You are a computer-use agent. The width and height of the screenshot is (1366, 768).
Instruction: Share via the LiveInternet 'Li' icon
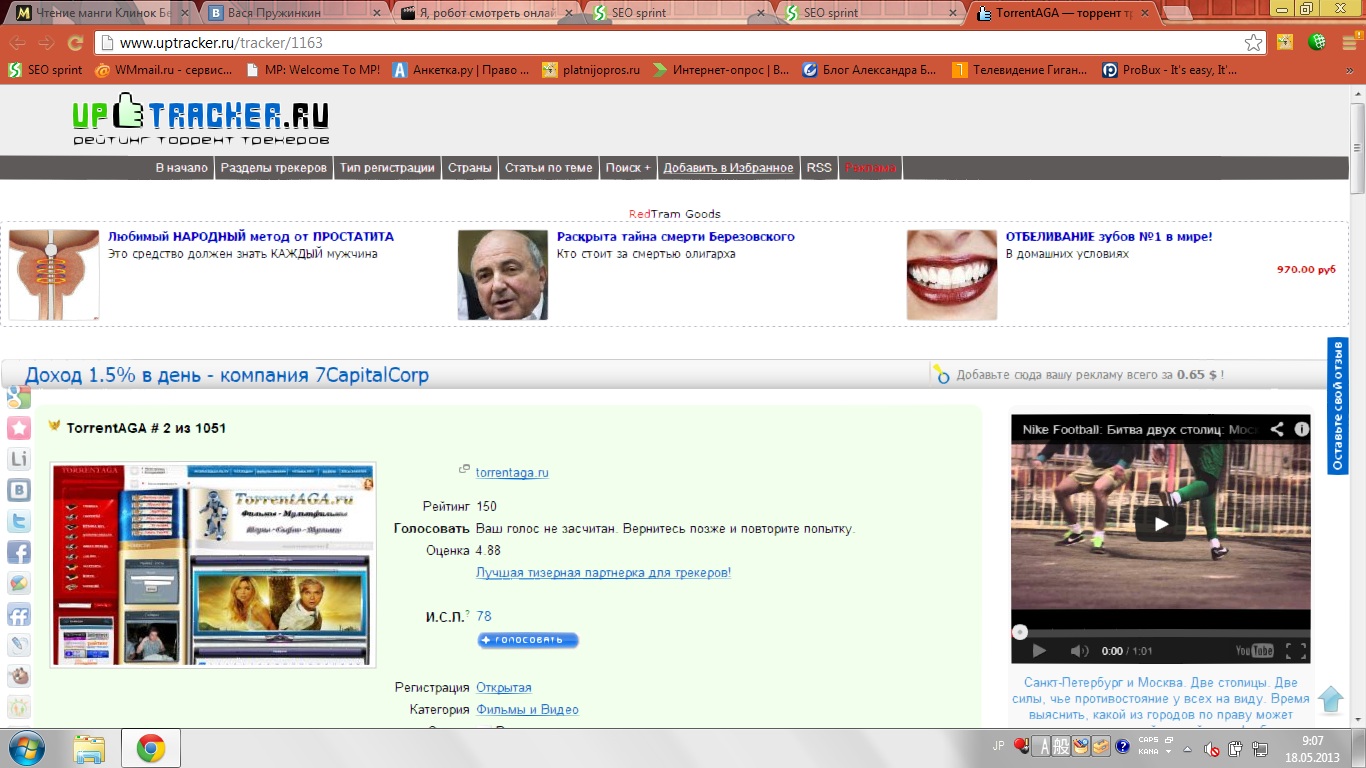point(19,459)
